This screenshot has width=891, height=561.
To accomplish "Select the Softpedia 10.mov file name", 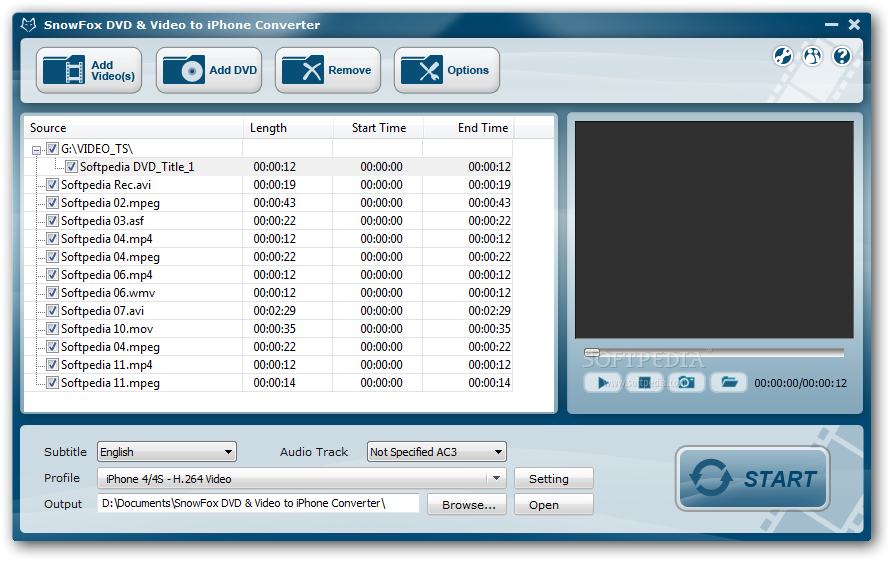I will [x=107, y=329].
